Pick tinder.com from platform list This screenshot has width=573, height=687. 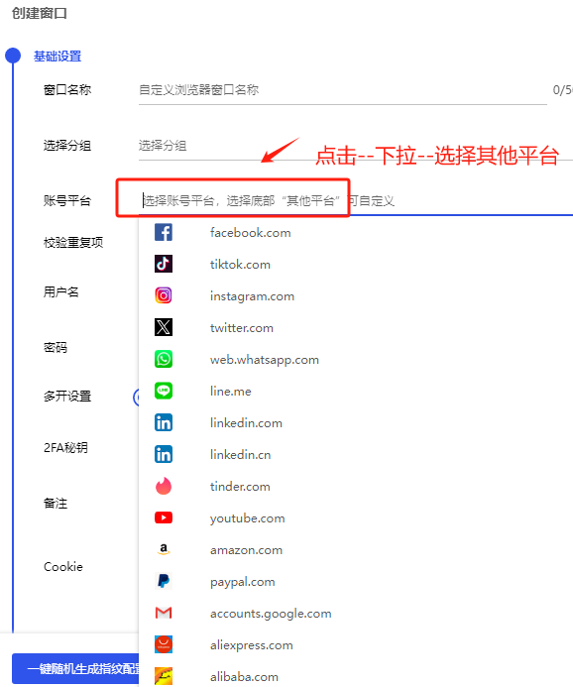pos(240,486)
